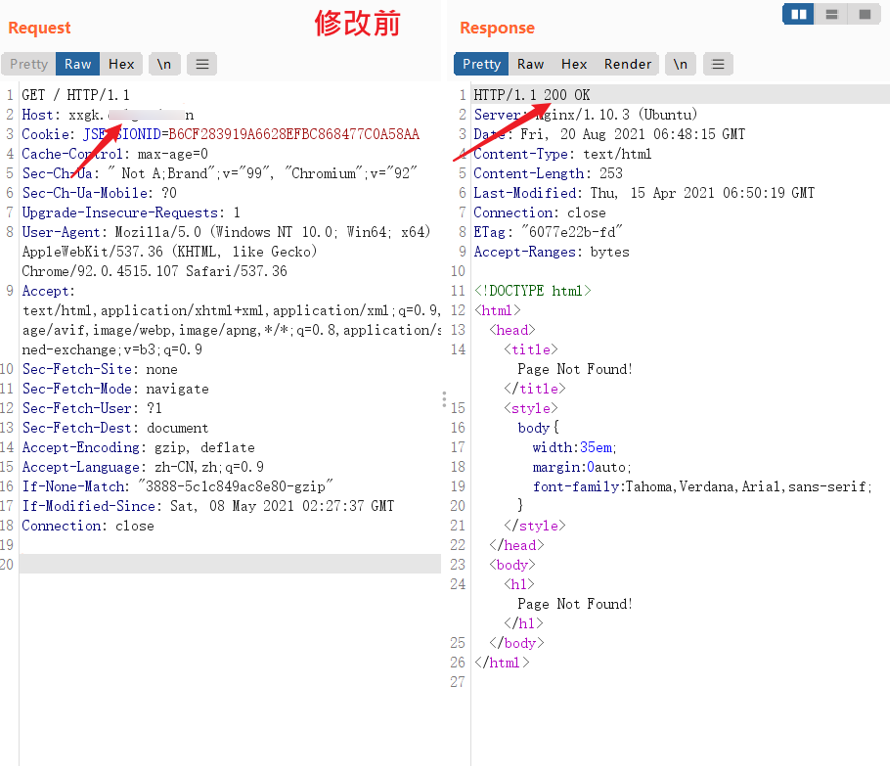
Task: Choose side-by-side split layout icon
Action: (799, 14)
